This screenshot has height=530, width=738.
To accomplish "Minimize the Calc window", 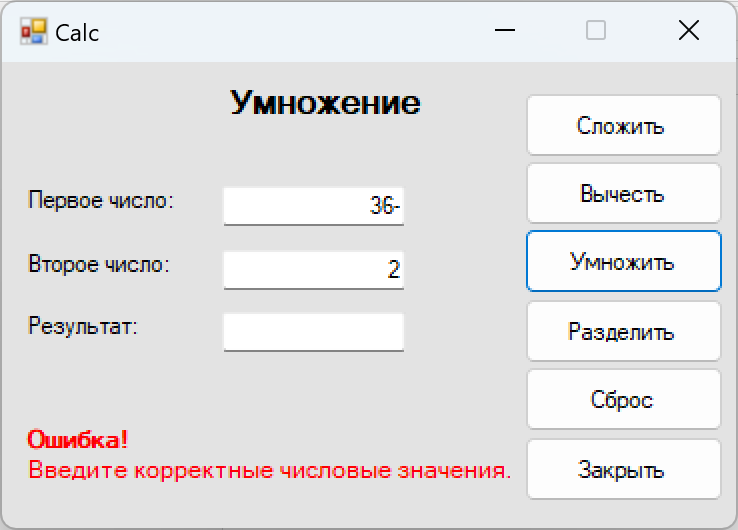I will pos(505,31).
